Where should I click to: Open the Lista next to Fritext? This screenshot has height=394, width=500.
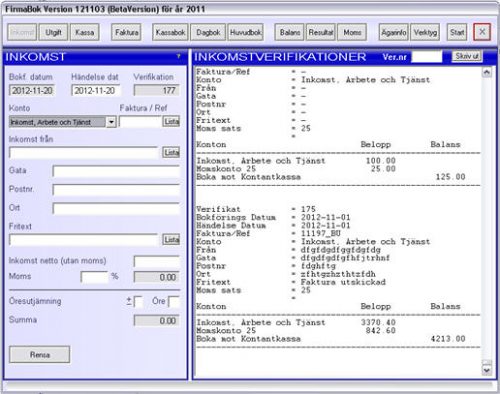pyautogui.click(x=171, y=240)
